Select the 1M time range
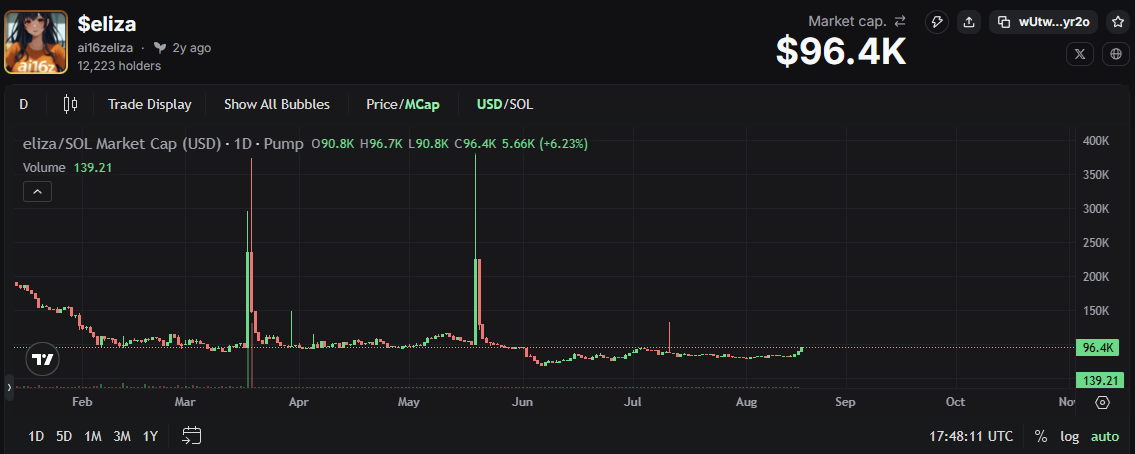The height and width of the screenshot is (454, 1135). [93, 436]
